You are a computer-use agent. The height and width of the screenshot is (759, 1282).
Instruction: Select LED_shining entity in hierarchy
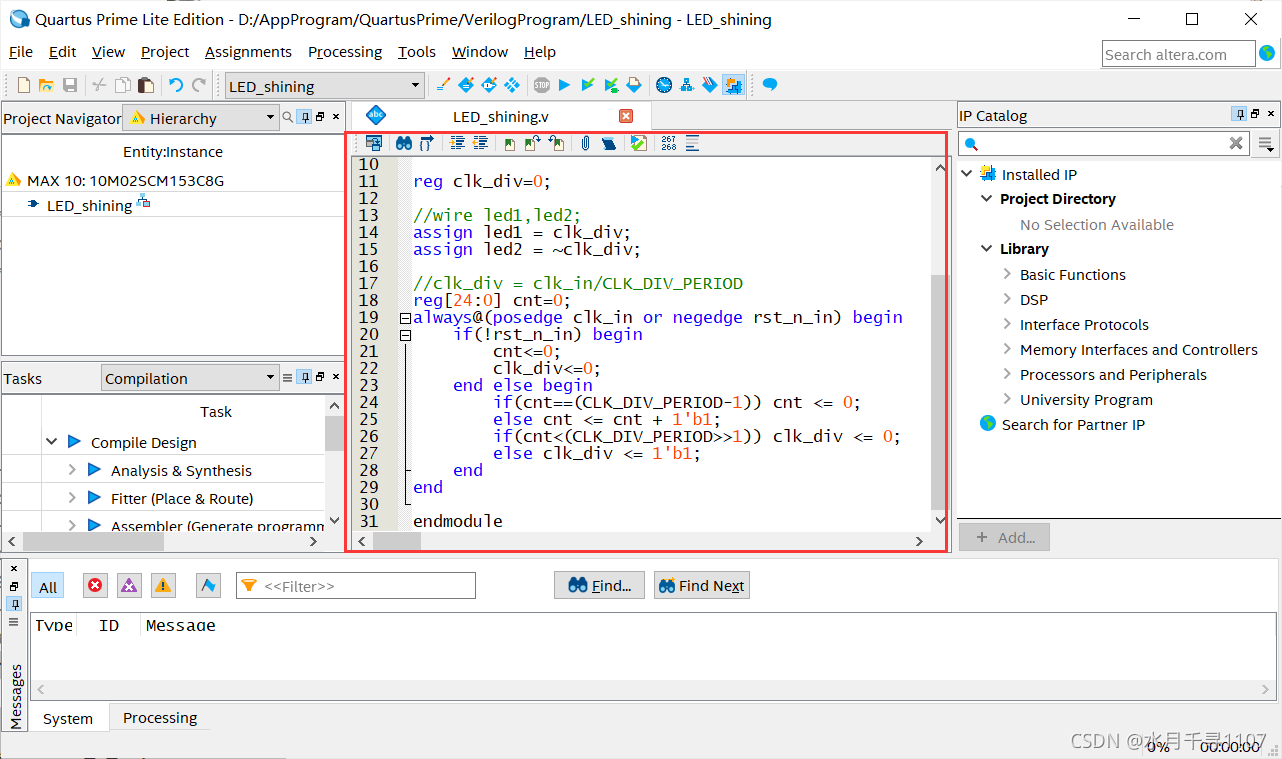89,205
